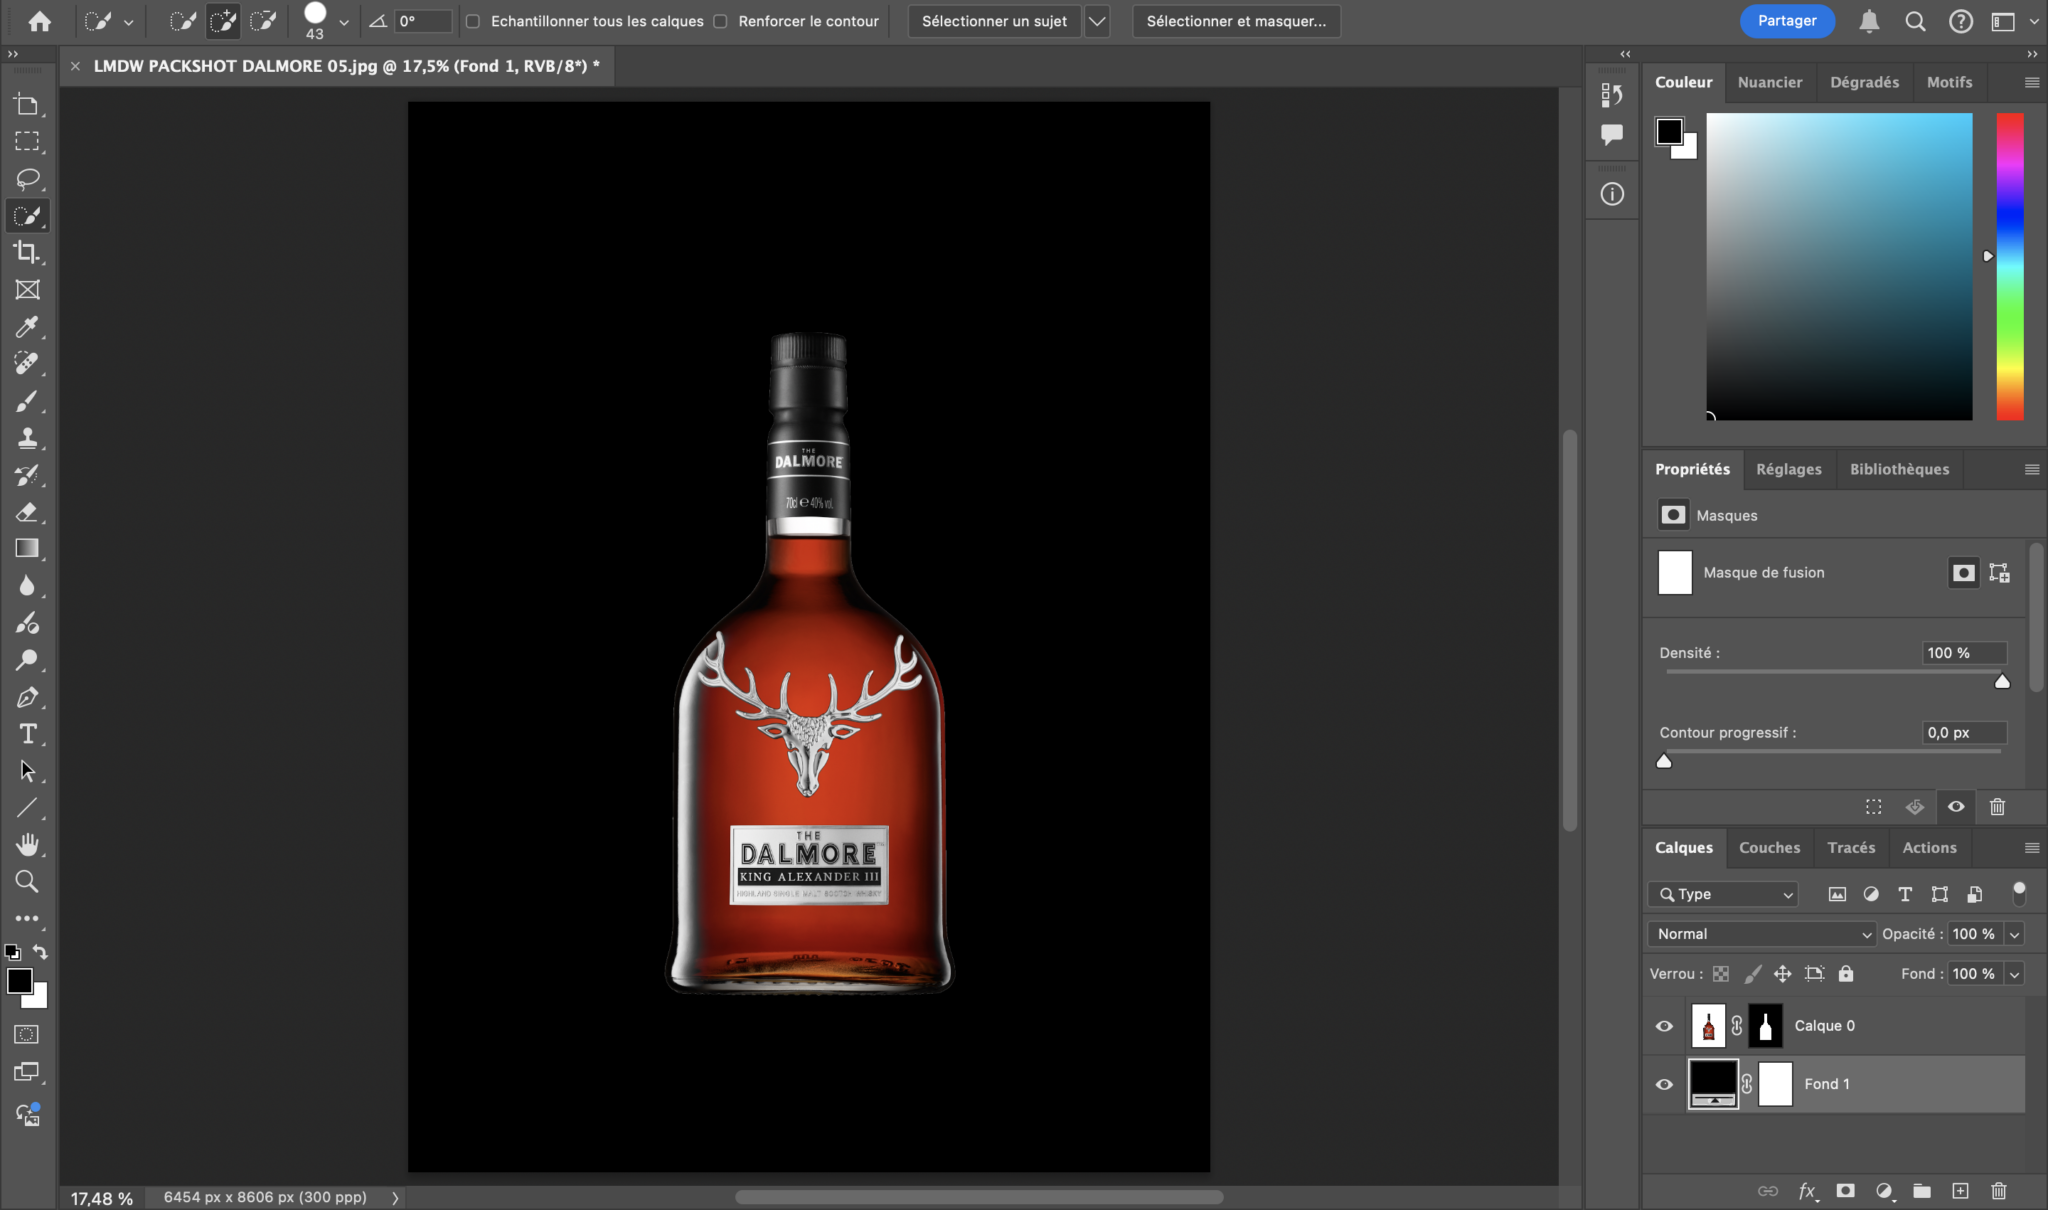
Task: Click Sélectionner et masquer button
Action: (x=1236, y=21)
